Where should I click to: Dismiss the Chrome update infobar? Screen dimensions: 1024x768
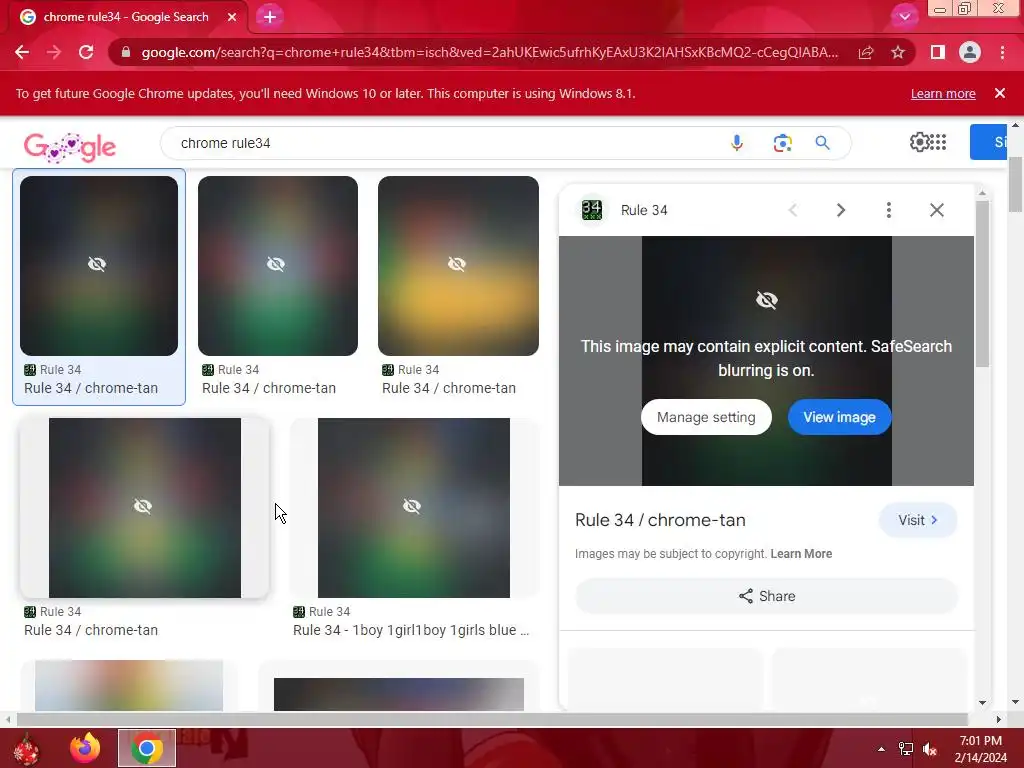click(1000, 93)
